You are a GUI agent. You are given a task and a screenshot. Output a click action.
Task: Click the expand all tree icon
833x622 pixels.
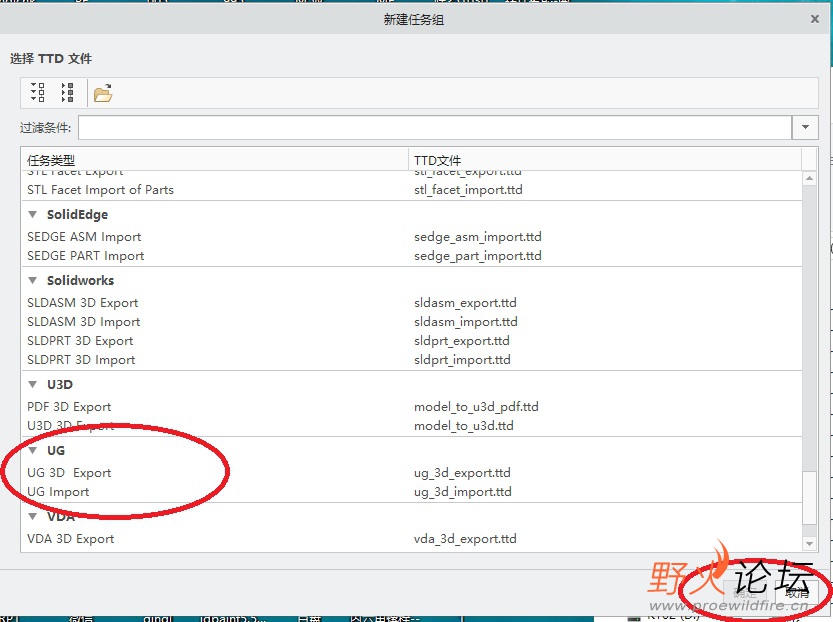[38, 92]
